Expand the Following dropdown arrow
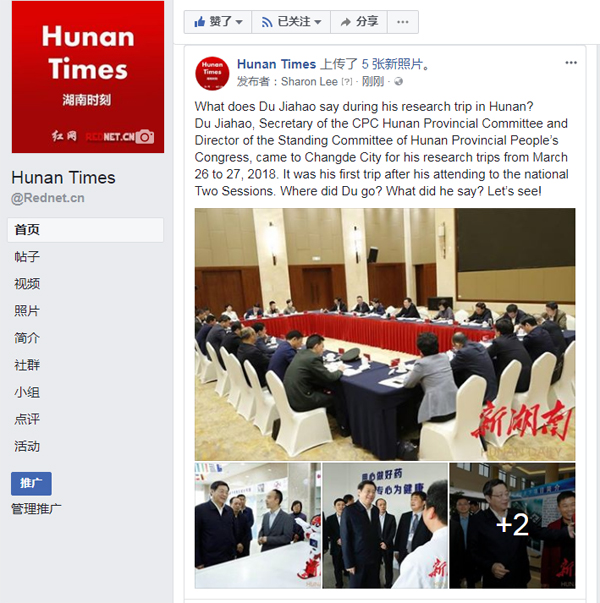This screenshot has width=600, height=603. pos(318,22)
